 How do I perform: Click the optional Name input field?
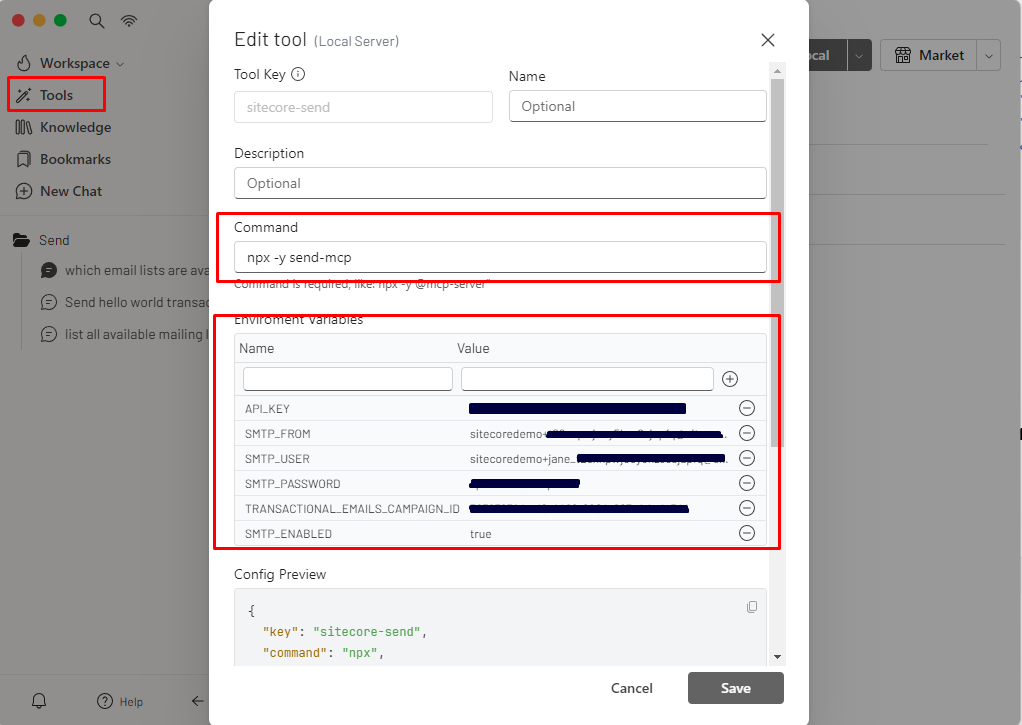(637, 106)
